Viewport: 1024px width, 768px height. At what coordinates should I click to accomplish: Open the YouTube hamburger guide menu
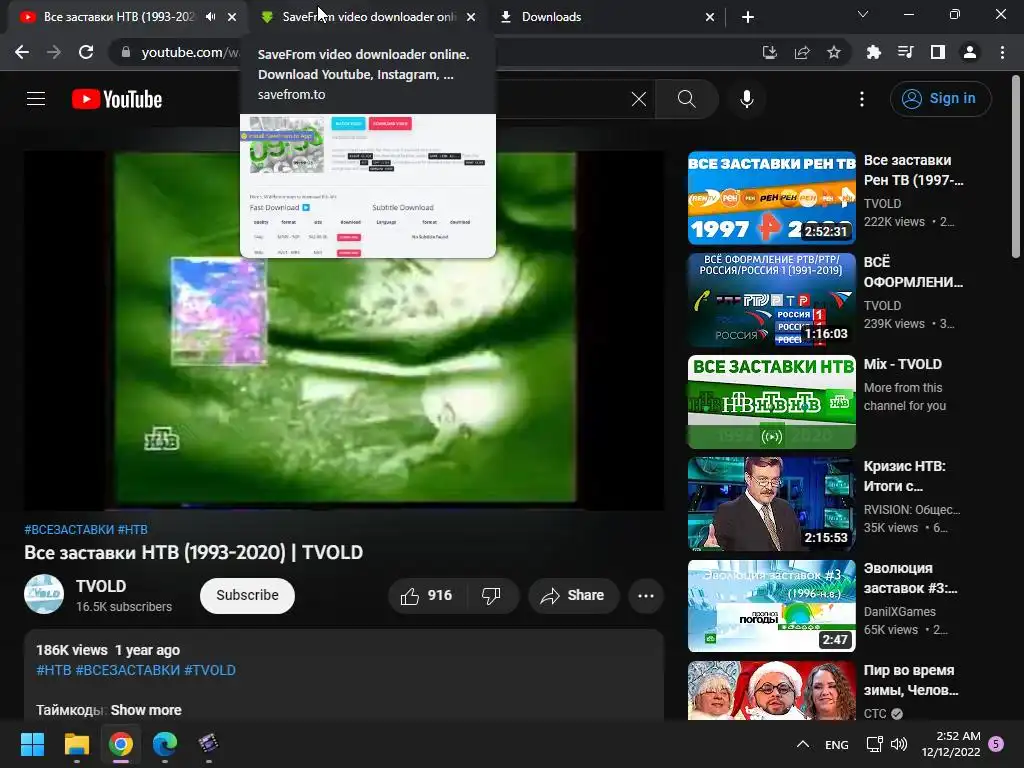tap(36, 99)
